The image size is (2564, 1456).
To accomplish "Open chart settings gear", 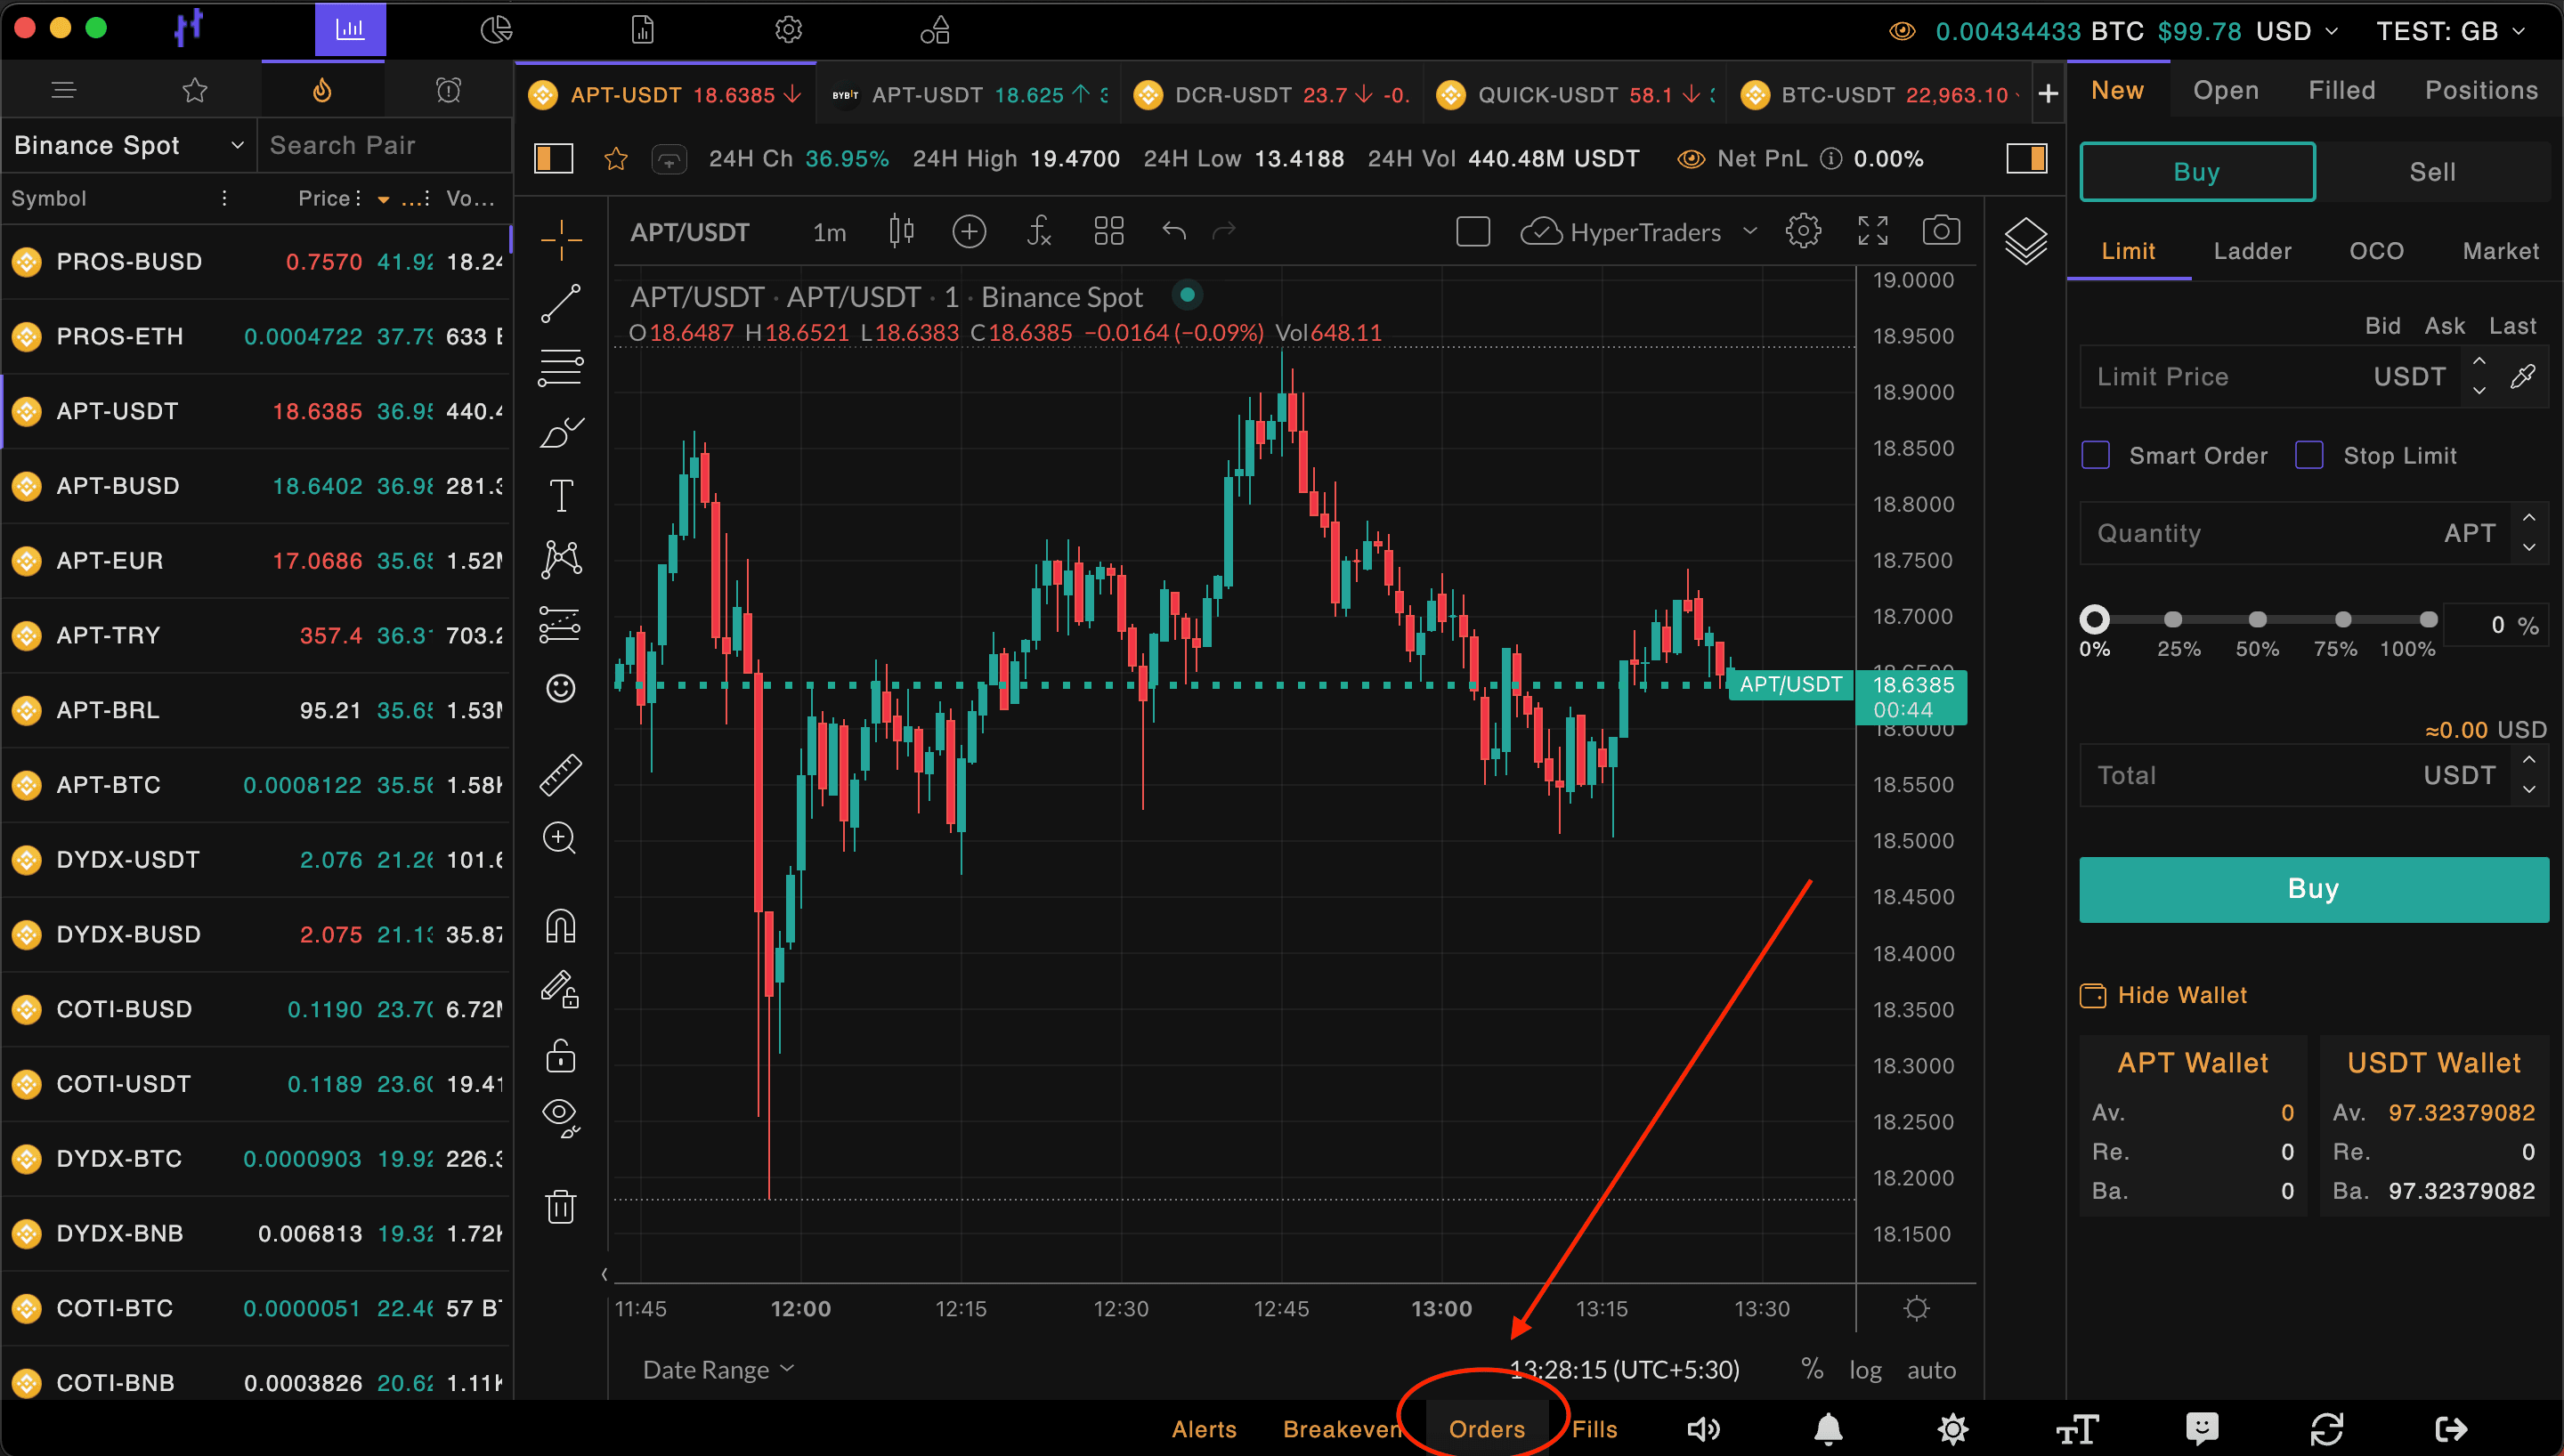I will coord(1803,232).
